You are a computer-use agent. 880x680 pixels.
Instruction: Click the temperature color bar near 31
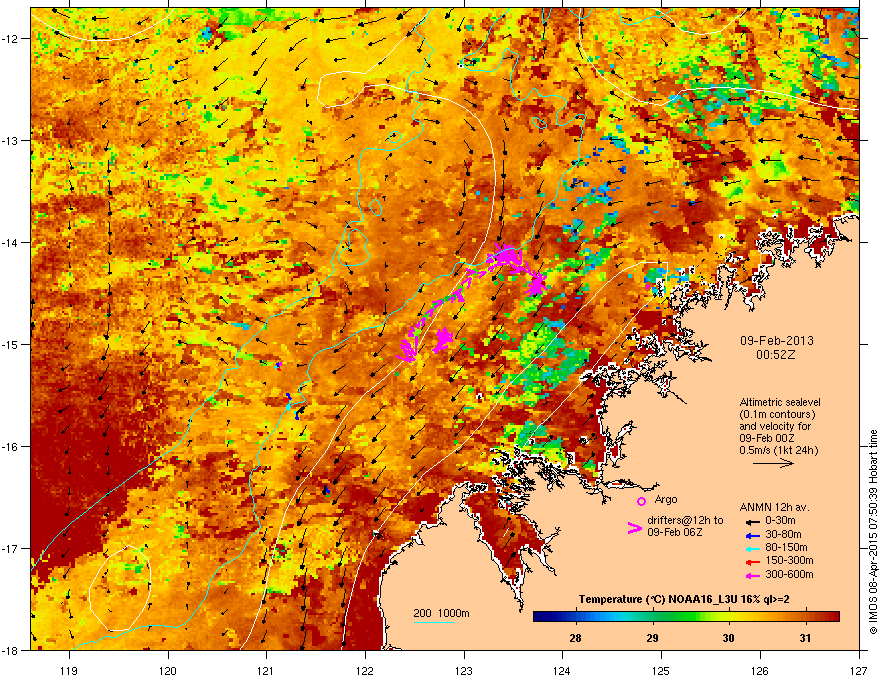805,617
